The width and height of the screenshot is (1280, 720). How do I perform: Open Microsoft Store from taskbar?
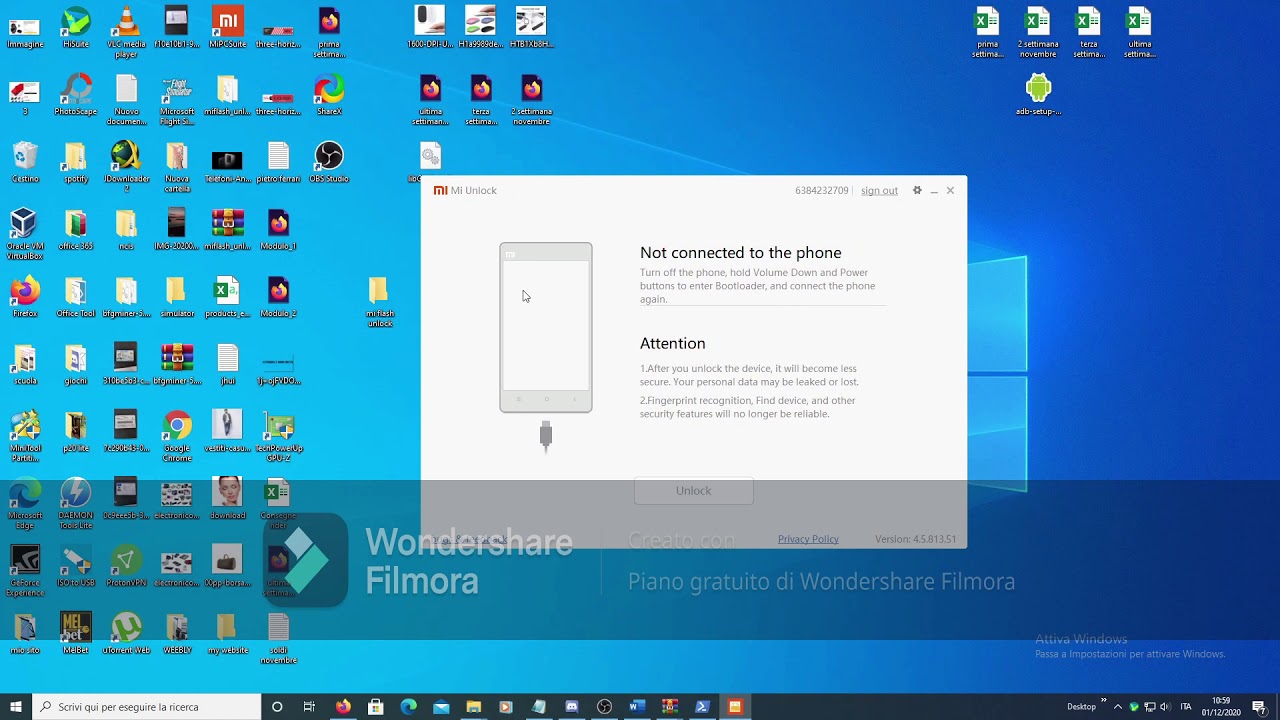(376, 707)
